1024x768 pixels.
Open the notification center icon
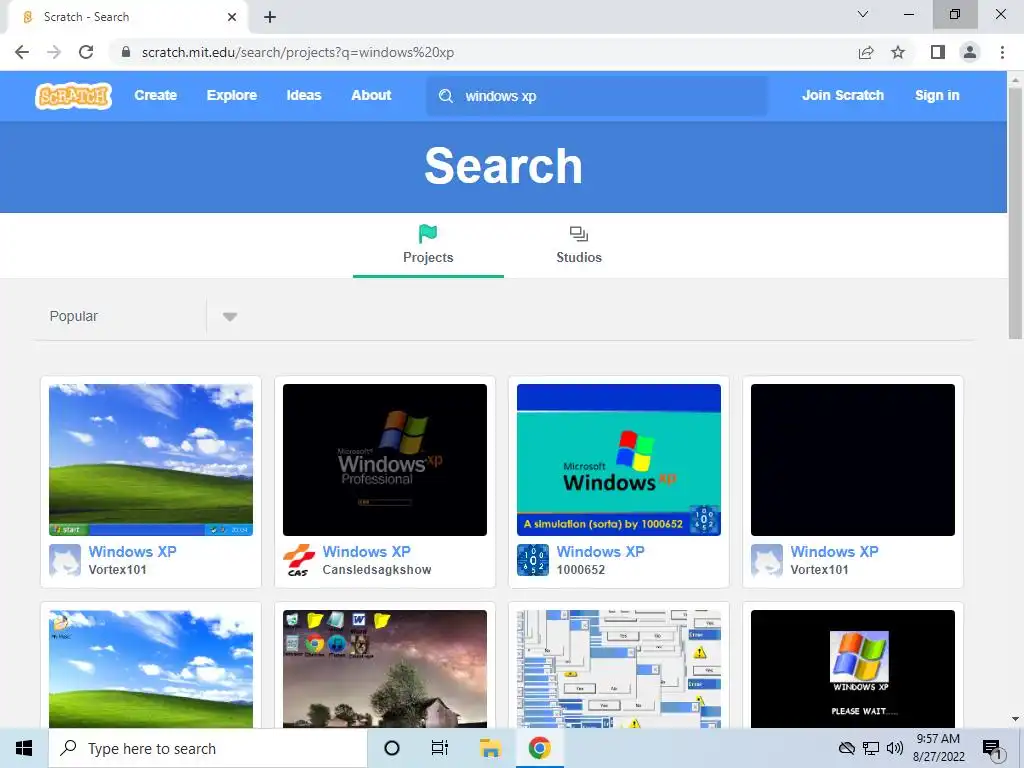993,749
